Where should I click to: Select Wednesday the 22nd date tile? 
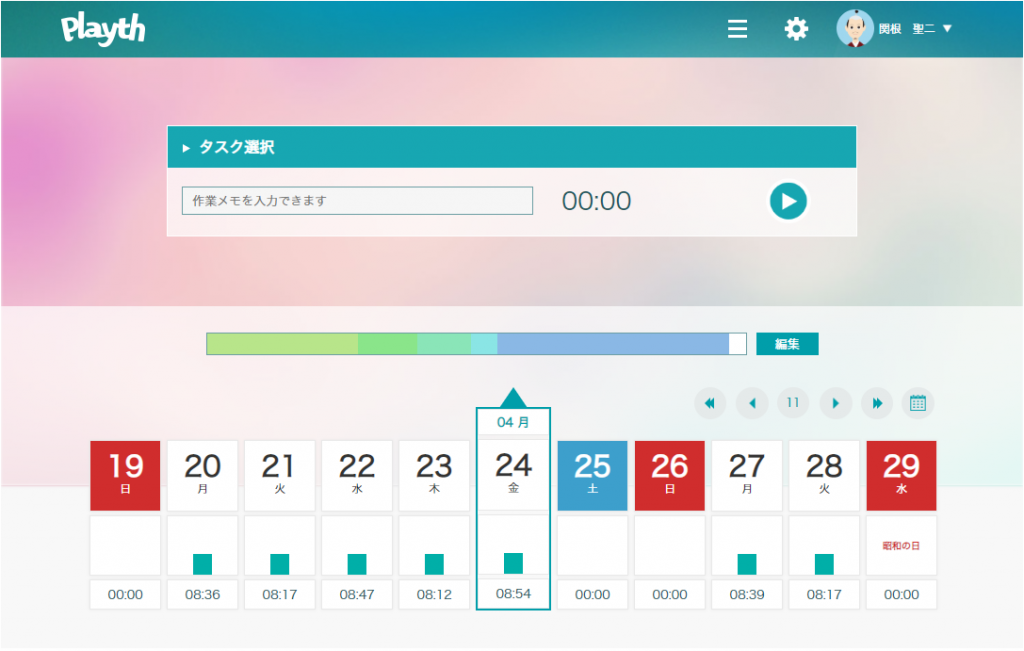click(357, 475)
